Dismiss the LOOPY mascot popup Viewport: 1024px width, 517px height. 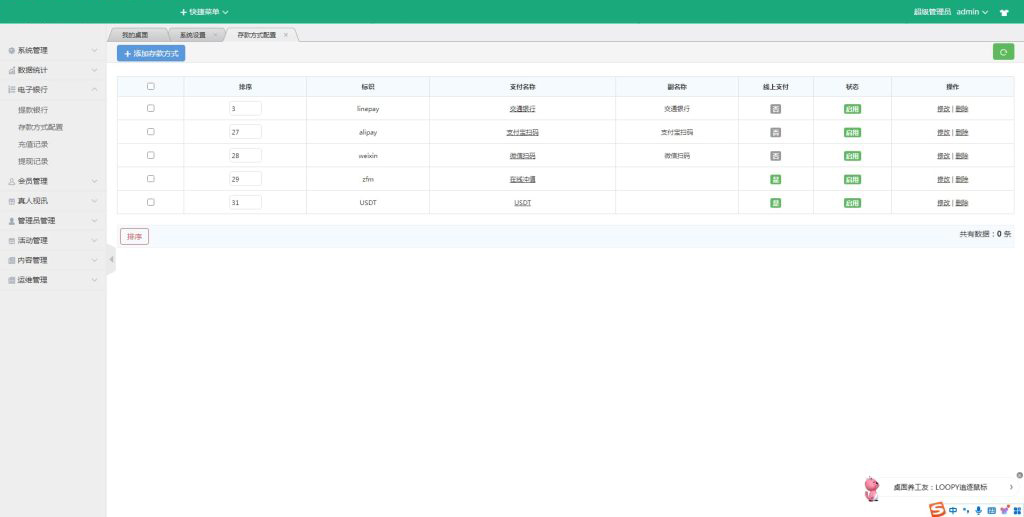tap(1019, 475)
